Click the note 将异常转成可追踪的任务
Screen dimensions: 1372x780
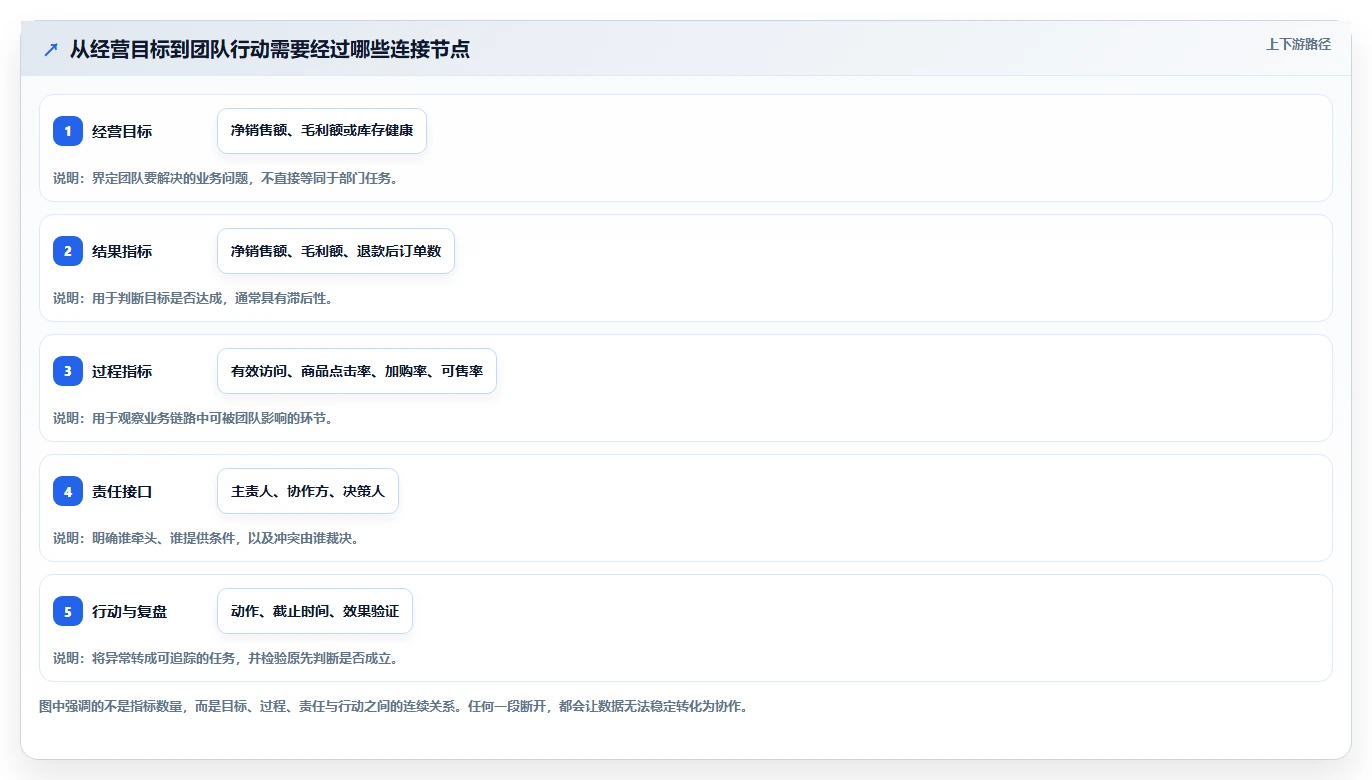click(226, 658)
